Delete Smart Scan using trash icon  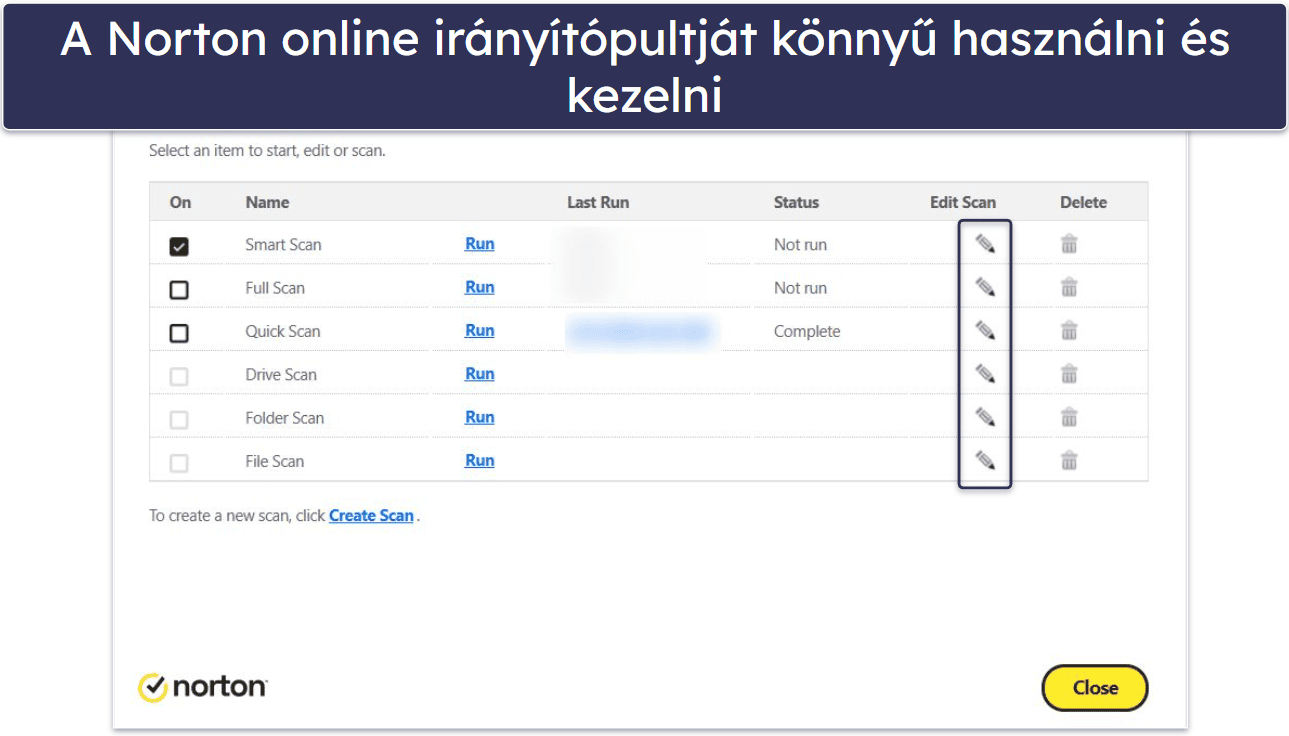[x=1069, y=244]
